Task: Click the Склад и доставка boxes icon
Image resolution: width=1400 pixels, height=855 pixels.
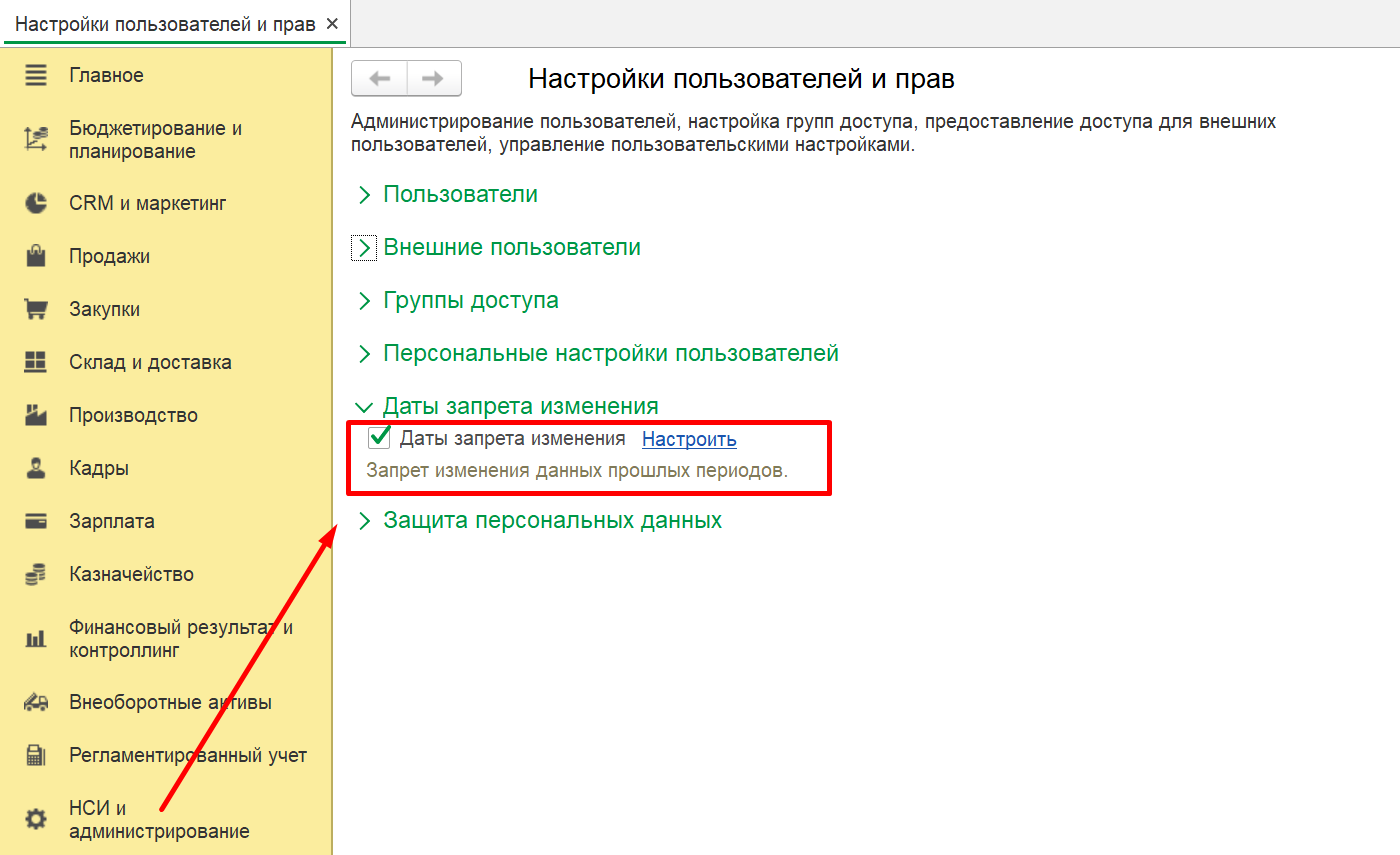Action: pyautogui.click(x=36, y=362)
